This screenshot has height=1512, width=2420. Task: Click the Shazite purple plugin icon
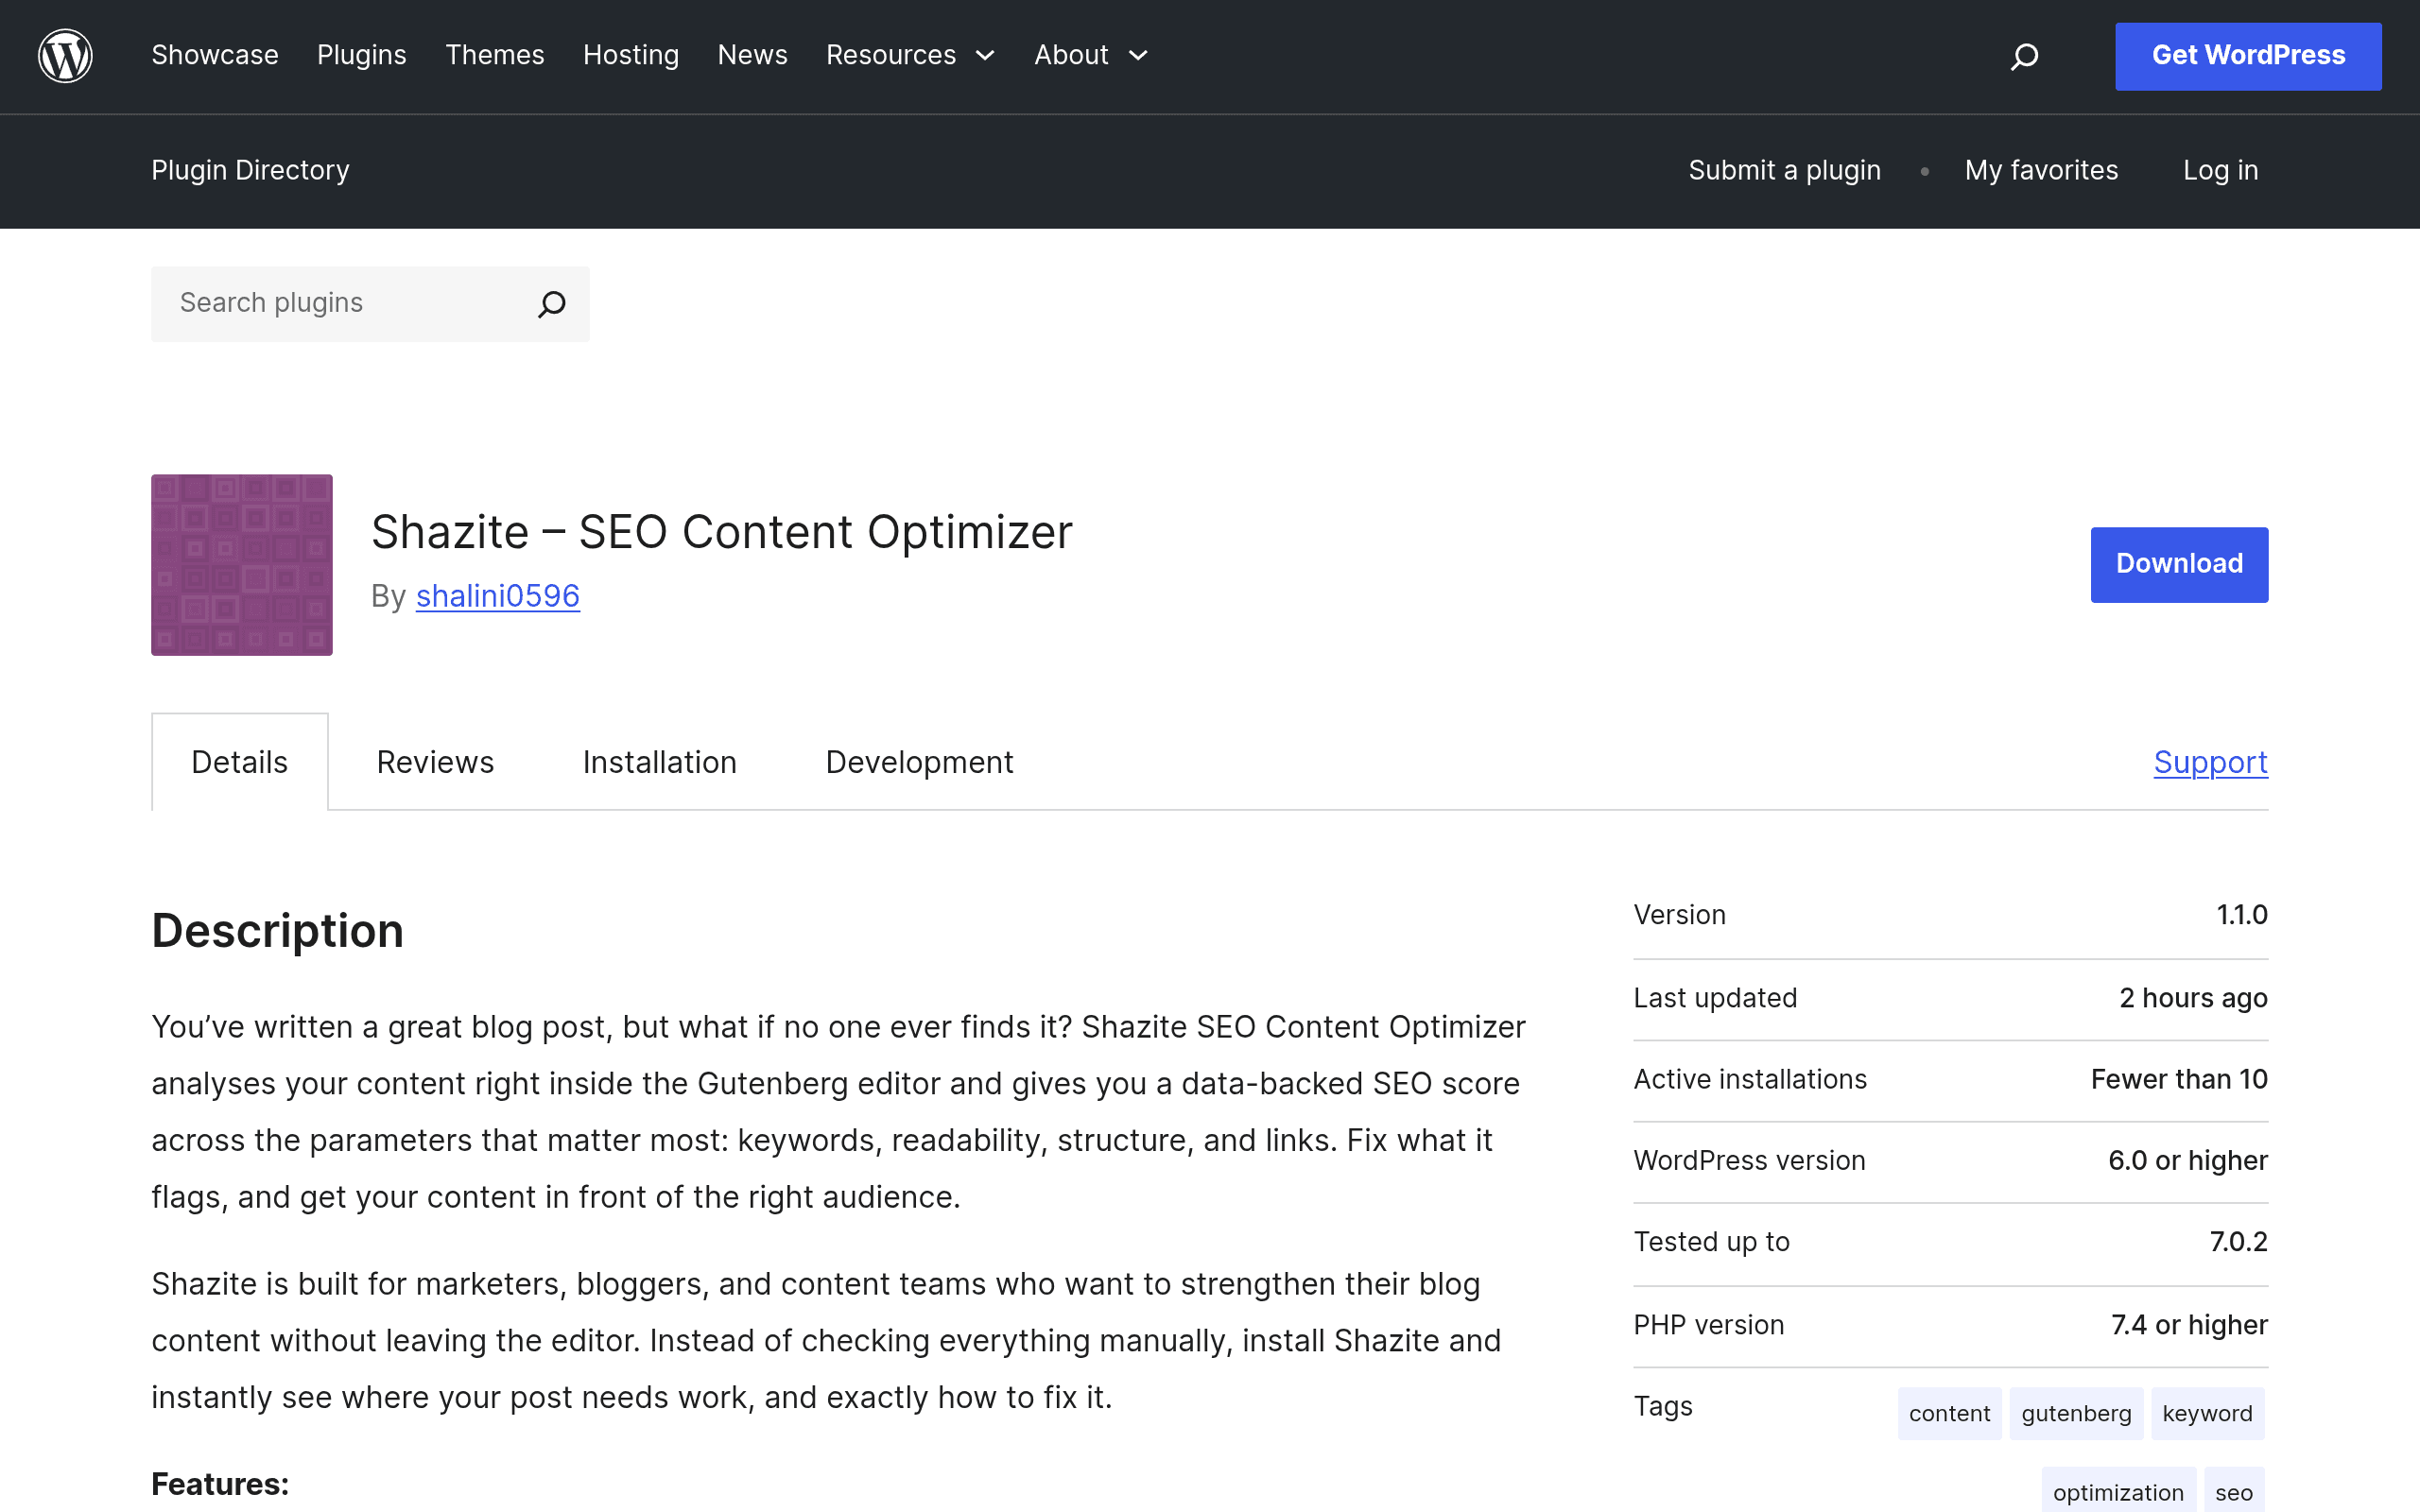(242, 565)
